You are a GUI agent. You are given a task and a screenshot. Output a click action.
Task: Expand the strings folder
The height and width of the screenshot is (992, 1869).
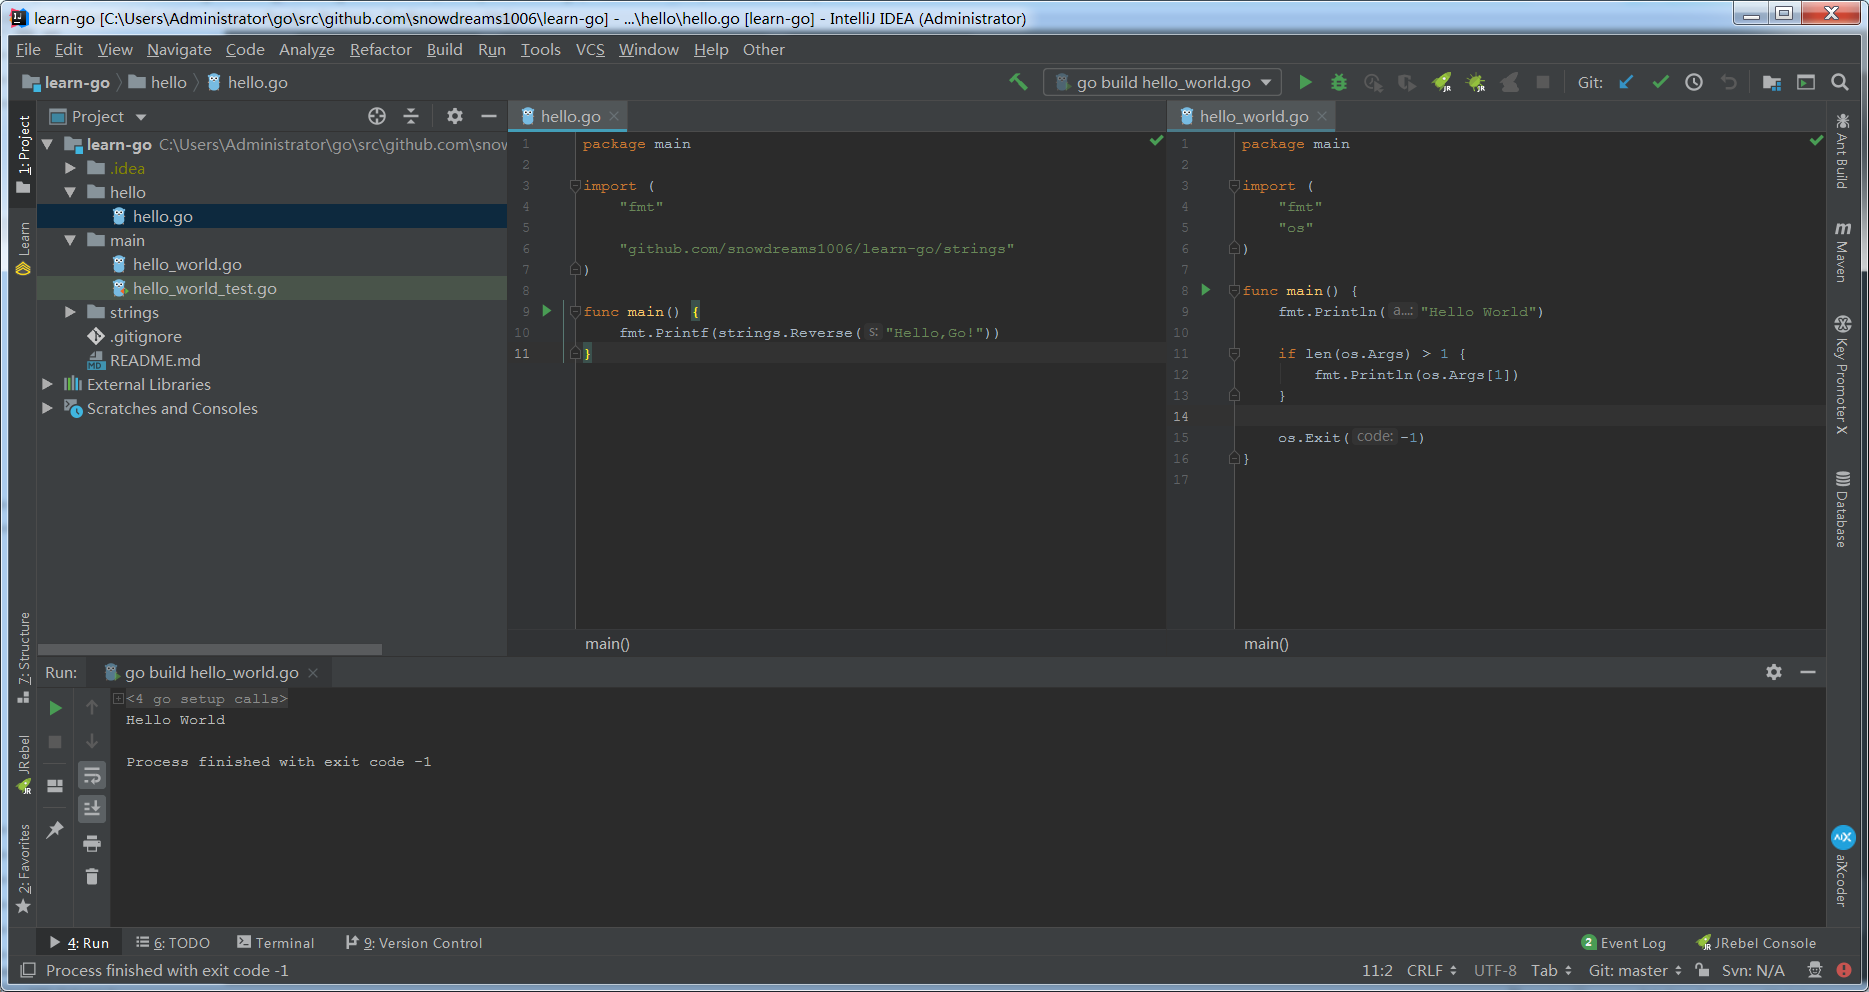click(x=70, y=312)
